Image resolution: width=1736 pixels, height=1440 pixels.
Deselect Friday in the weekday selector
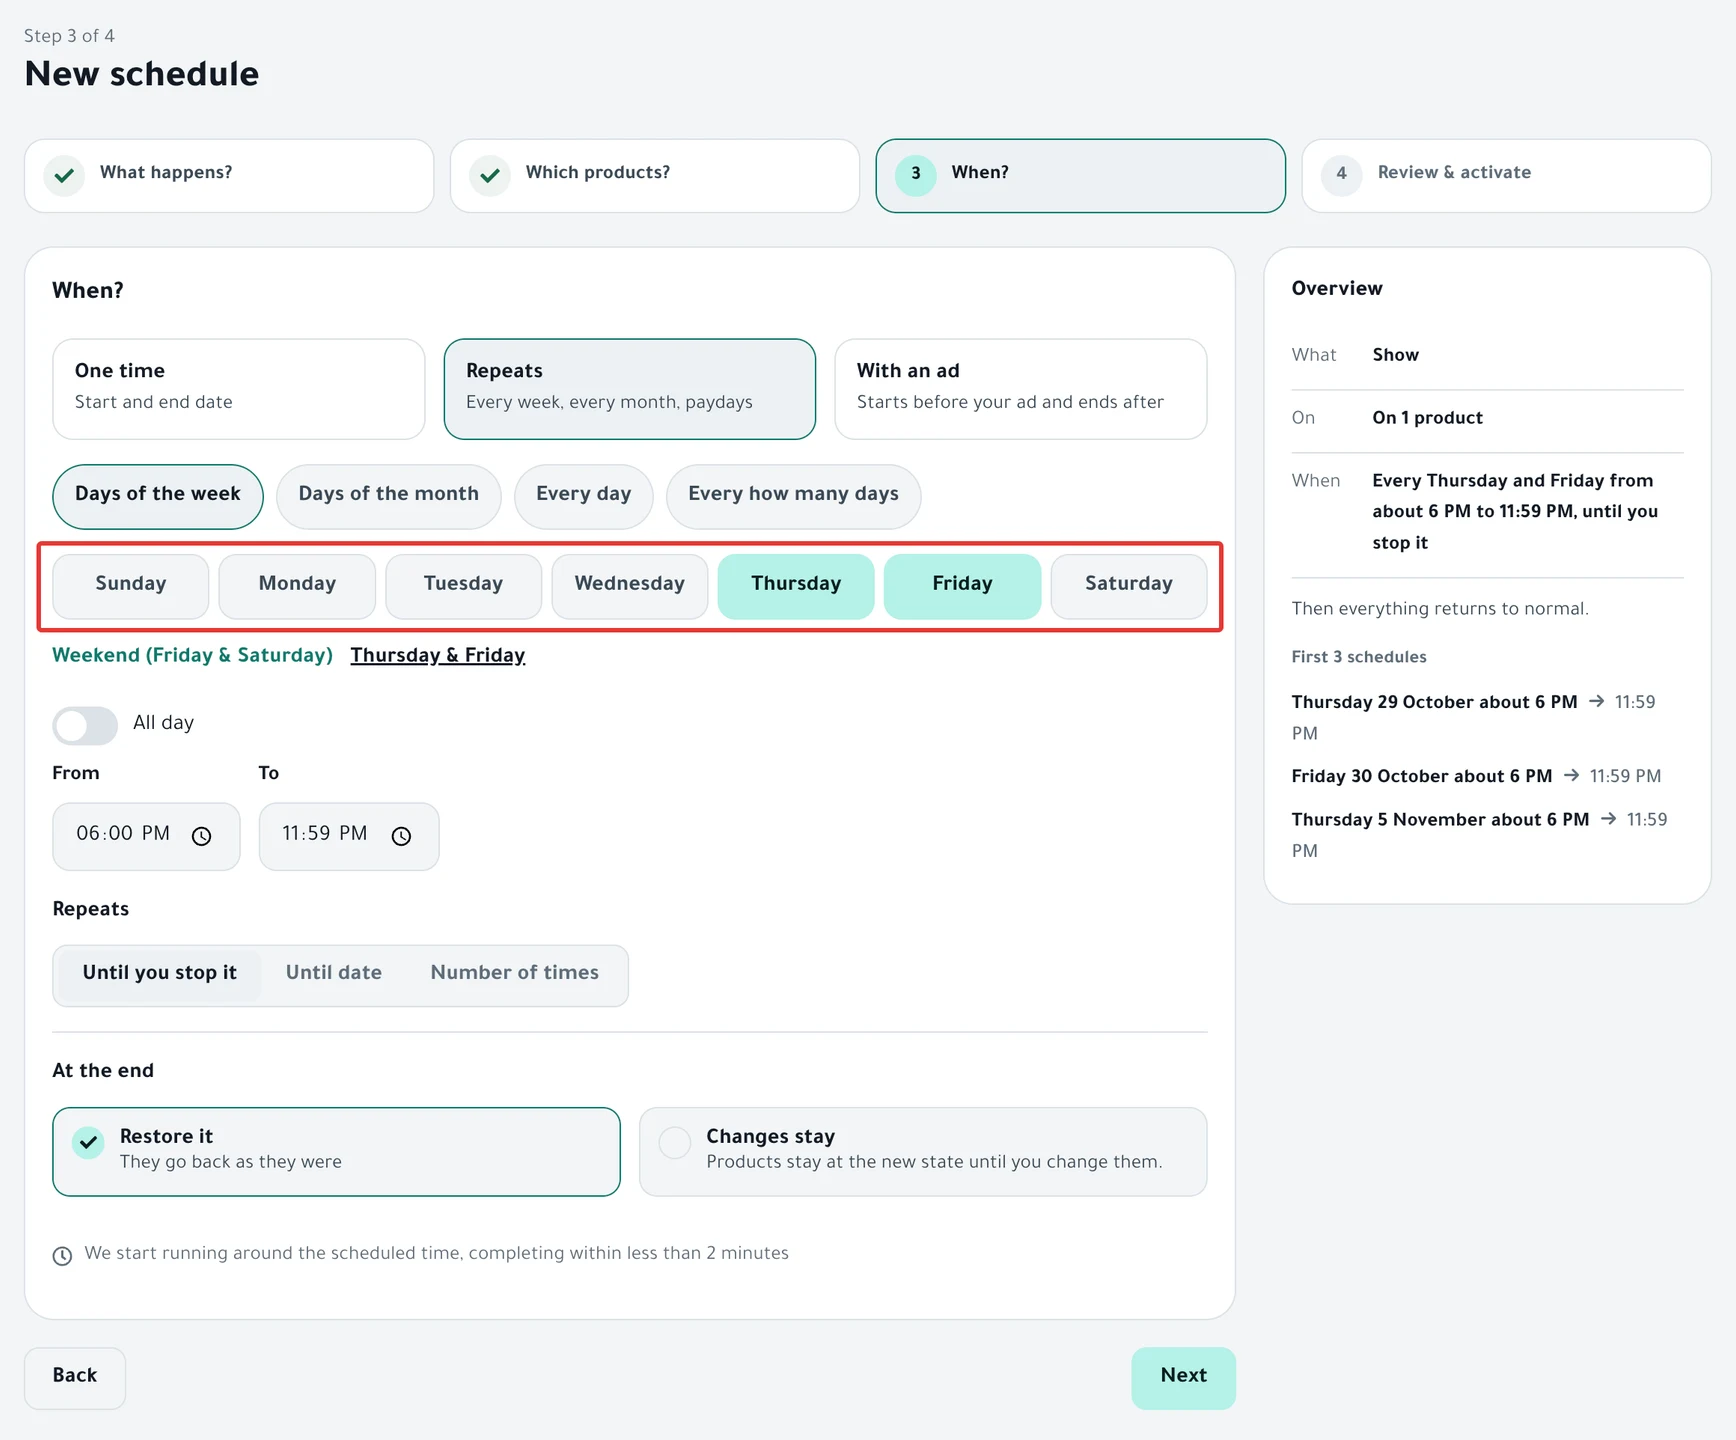click(962, 586)
